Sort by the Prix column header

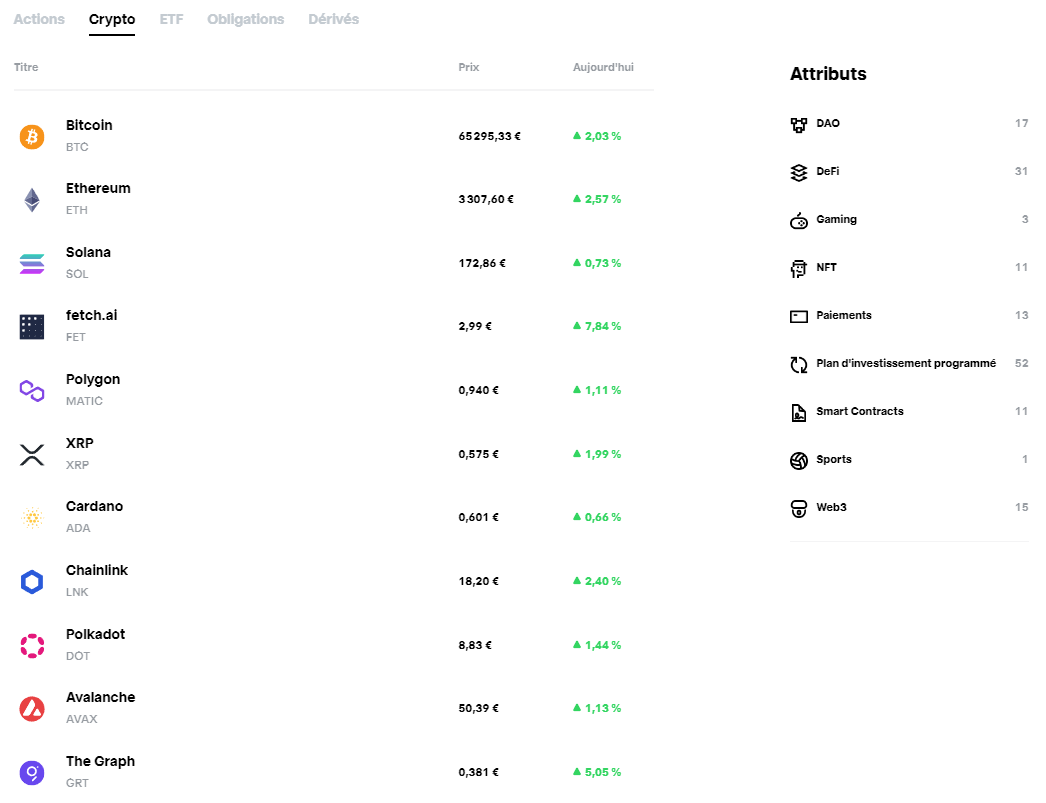[x=469, y=67]
